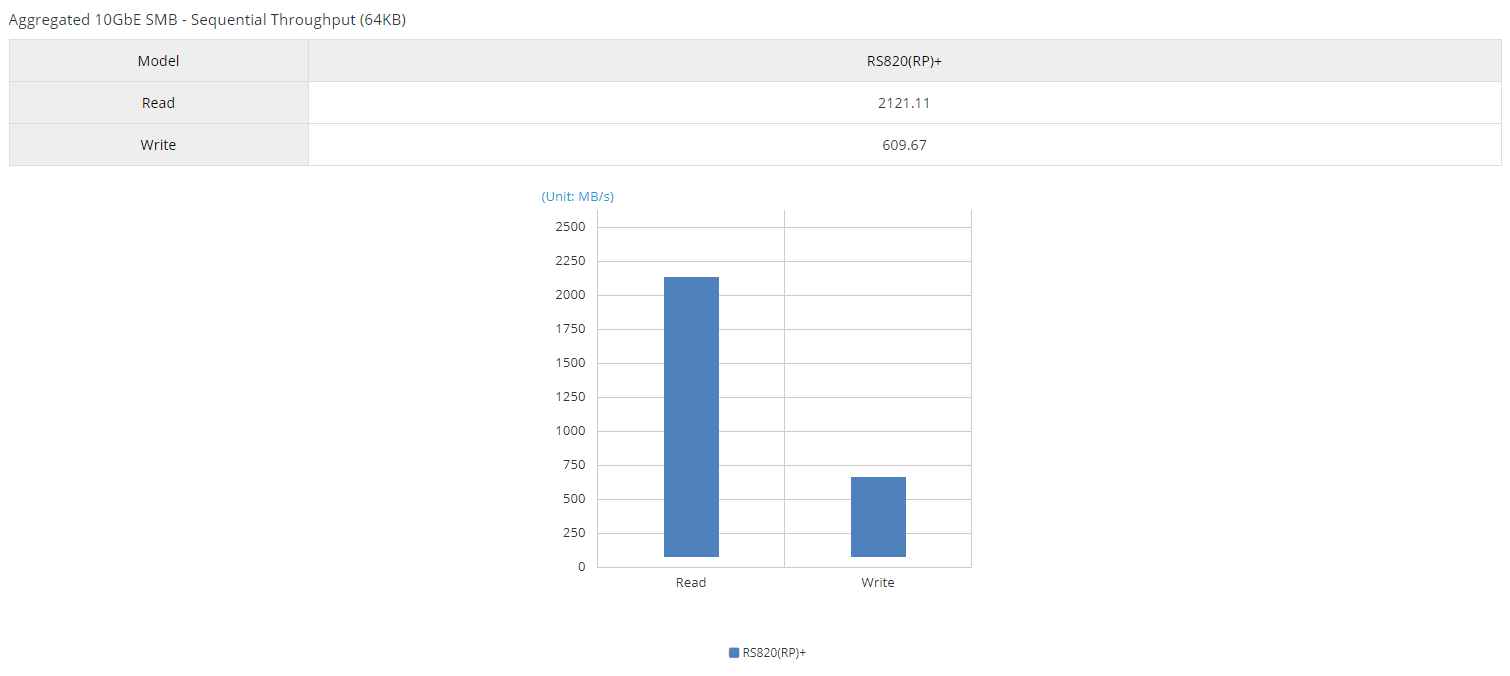The image size is (1510, 676).
Task: Click the 250 y-axis tick label
Action: [574, 533]
